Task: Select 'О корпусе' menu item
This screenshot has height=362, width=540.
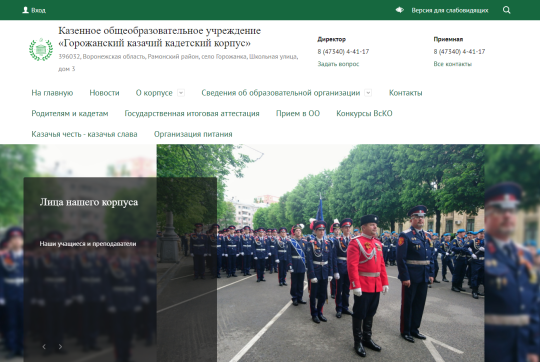Action: [x=154, y=93]
